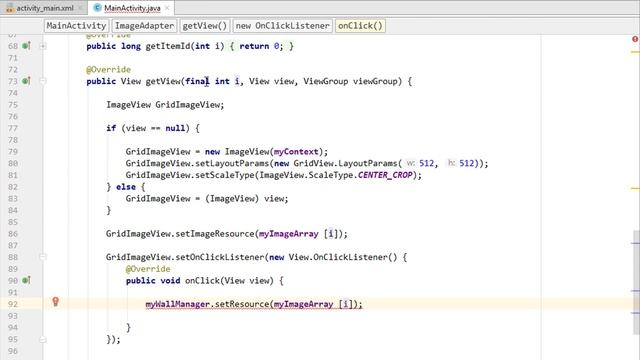Click fold end marker on line 95
Image resolution: width=640 pixels, height=360 pixels.
(x=43, y=340)
